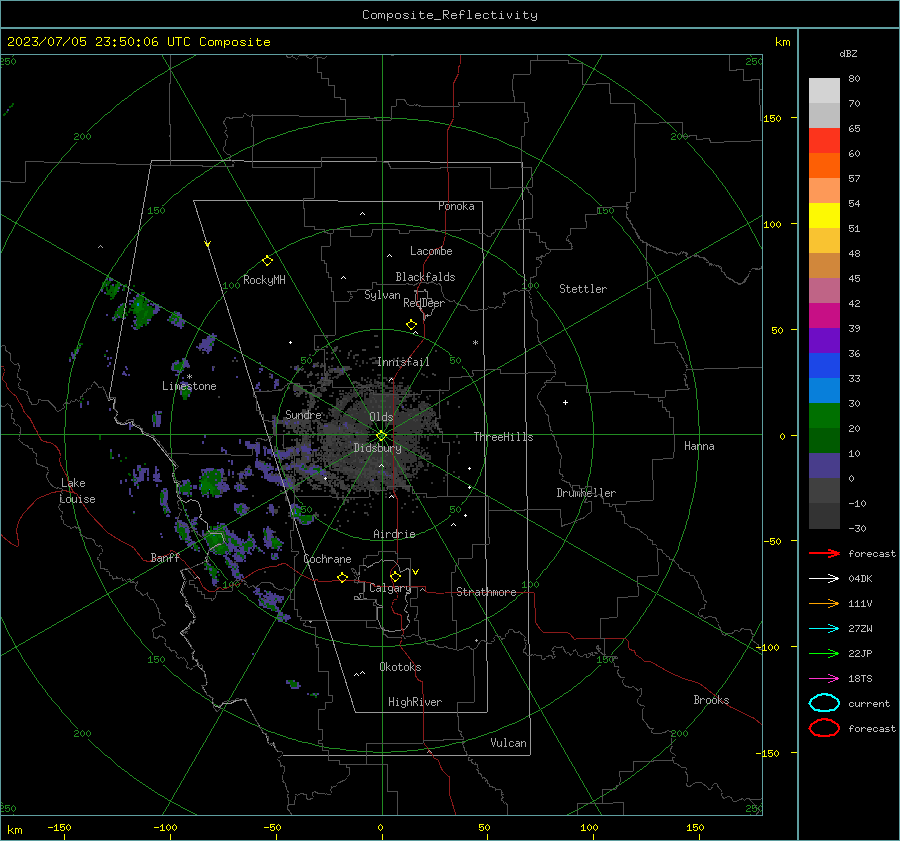Click the 65 dBZ red color swatch
The width and height of the screenshot is (900, 841).
[x=824, y=141]
